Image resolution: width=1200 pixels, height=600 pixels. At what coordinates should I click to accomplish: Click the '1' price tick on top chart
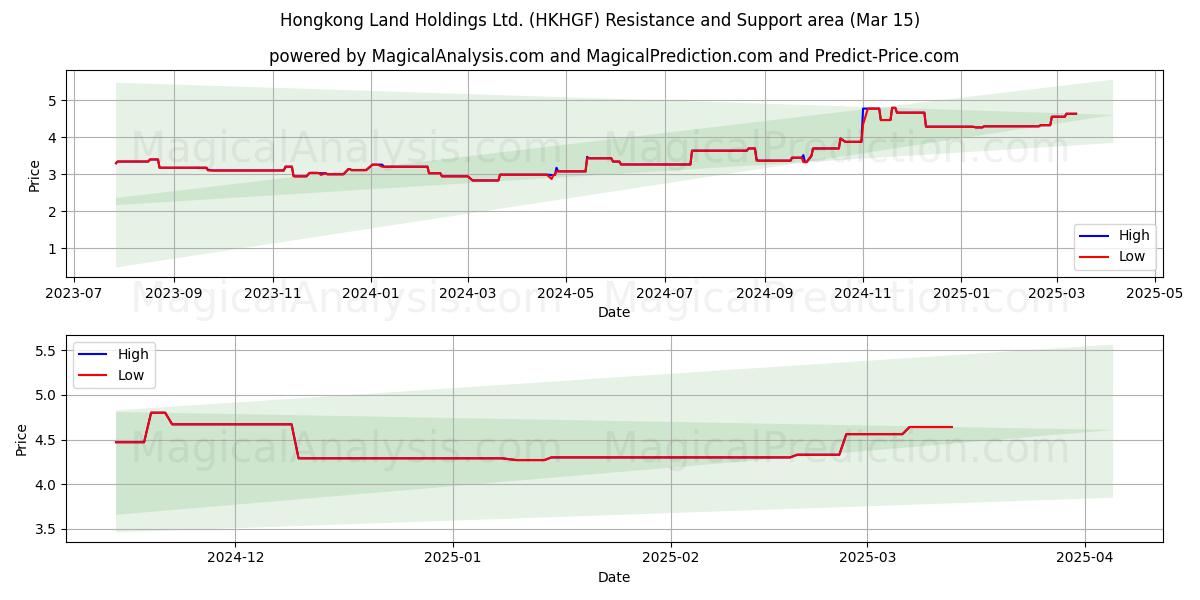tap(55, 249)
